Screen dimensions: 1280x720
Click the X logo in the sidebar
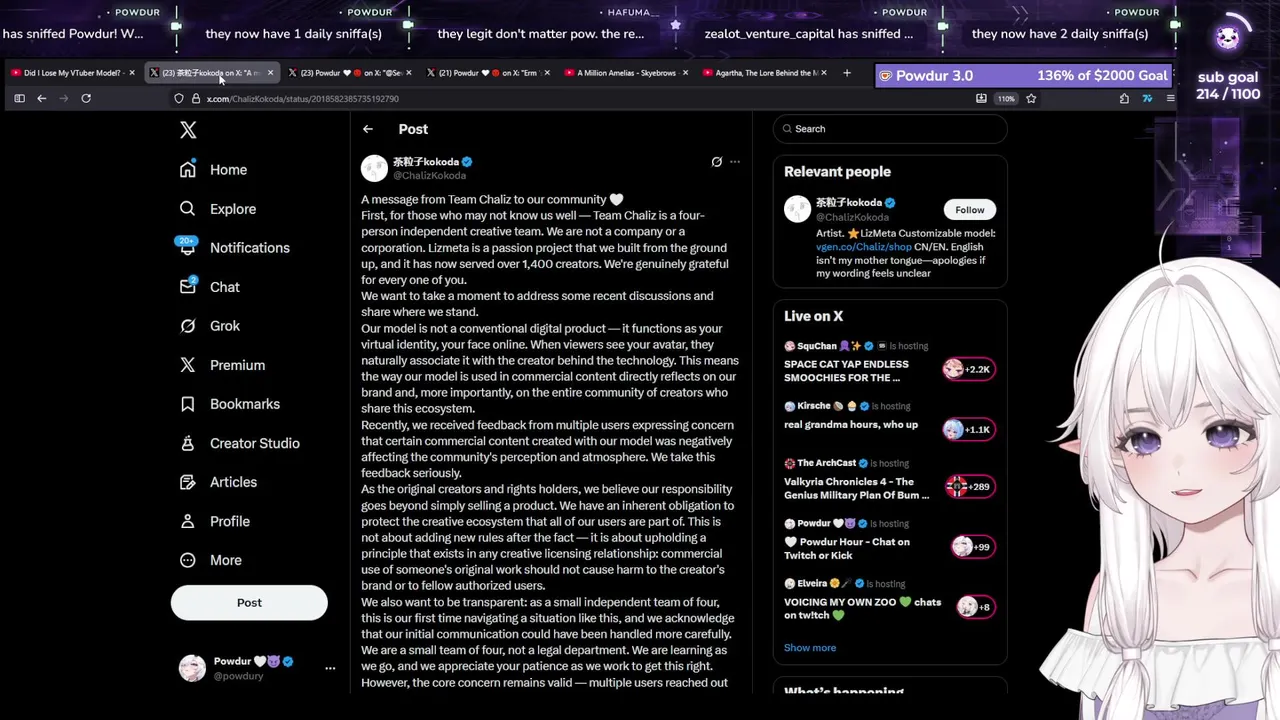[x=188, y=130]
